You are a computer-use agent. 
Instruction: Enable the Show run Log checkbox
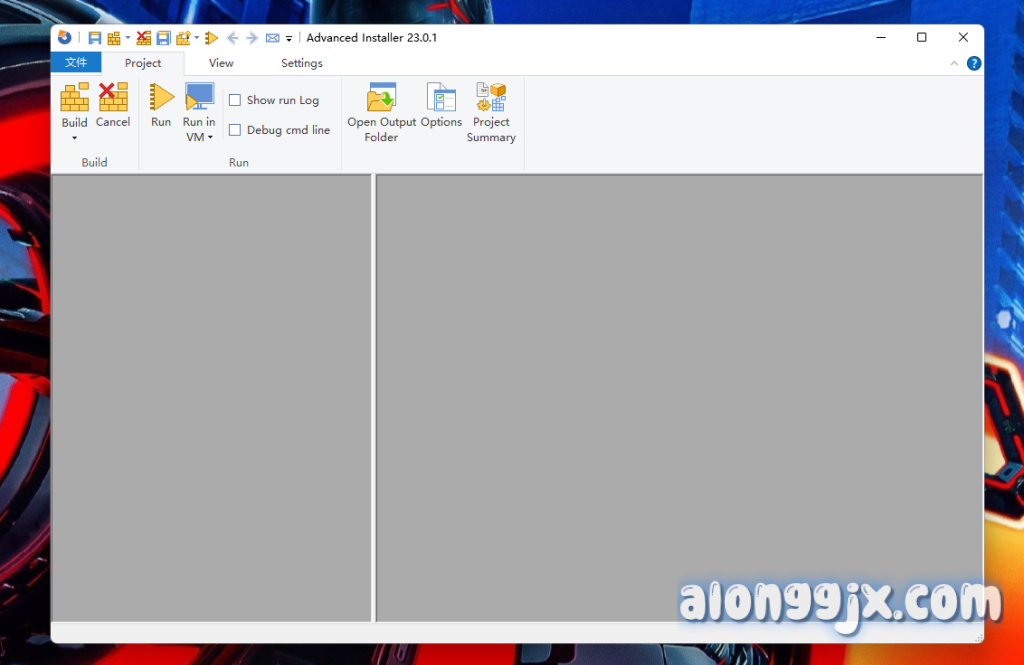click(235, 100)
